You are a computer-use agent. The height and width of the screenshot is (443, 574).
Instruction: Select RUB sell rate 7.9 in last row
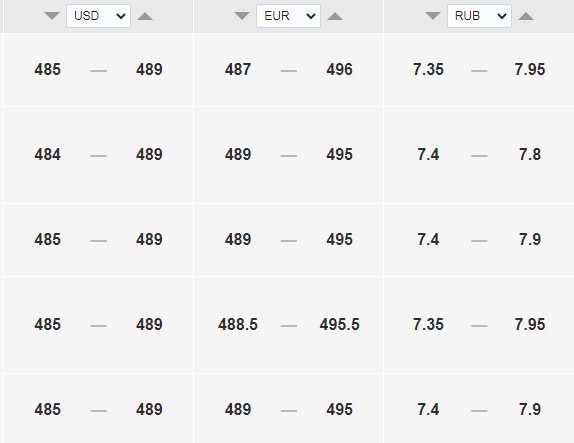click(x=530, y=409)
